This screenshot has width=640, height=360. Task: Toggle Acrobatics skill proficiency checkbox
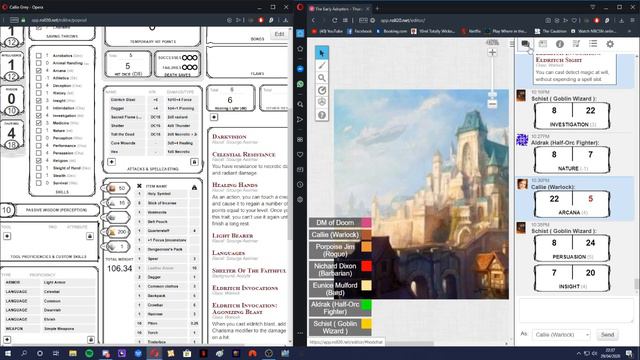(39, 56)
